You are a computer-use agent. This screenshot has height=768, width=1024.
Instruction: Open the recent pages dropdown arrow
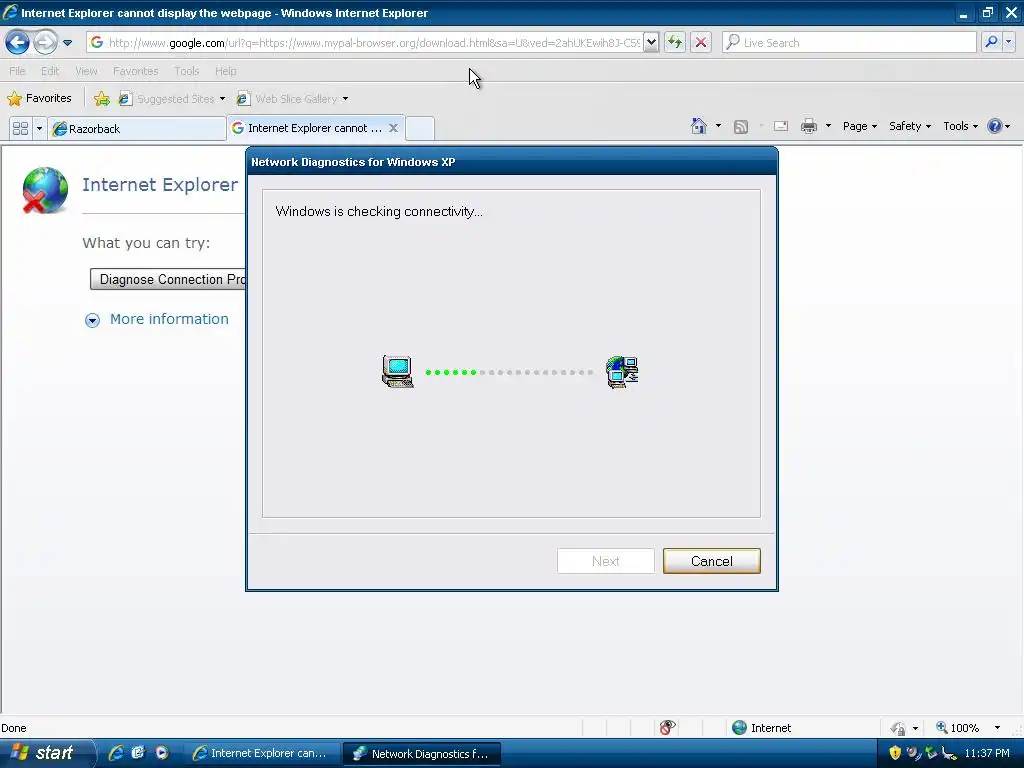pyautogui.click(x=67, y=43)
